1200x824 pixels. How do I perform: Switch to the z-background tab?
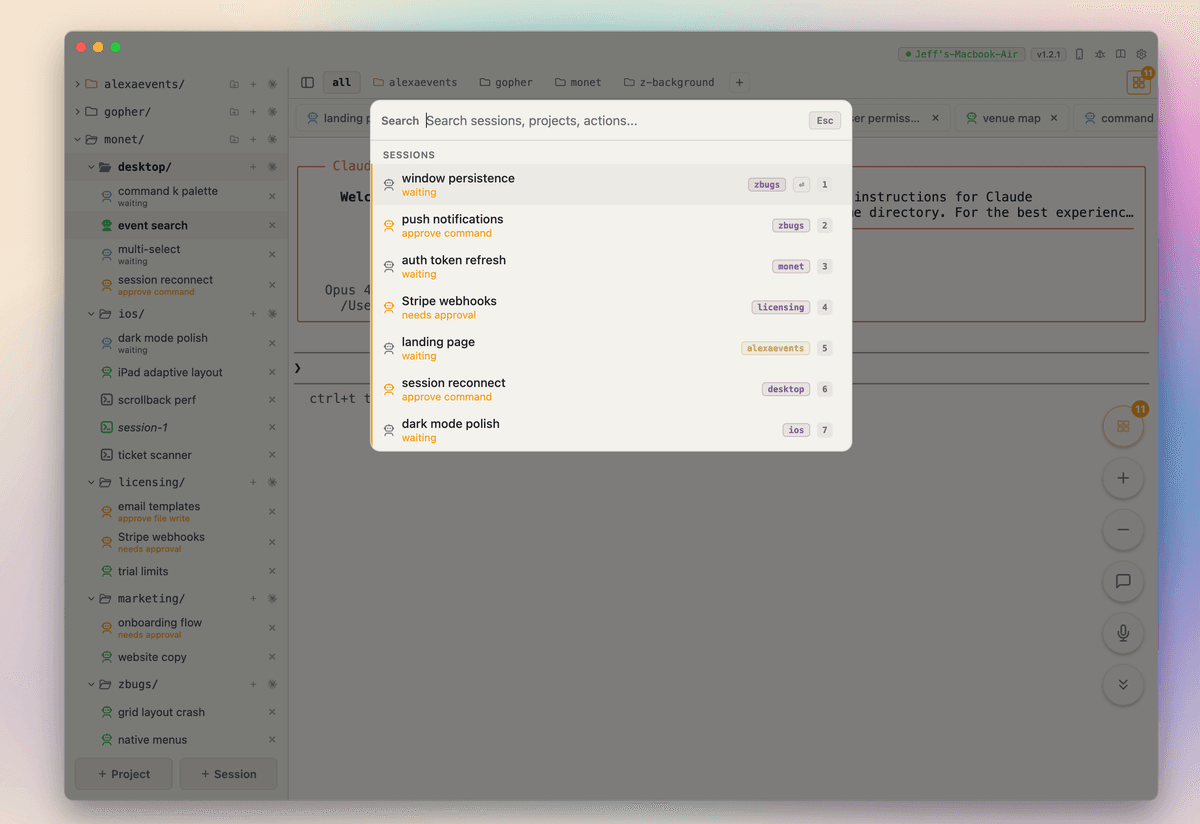pos(668,82)
